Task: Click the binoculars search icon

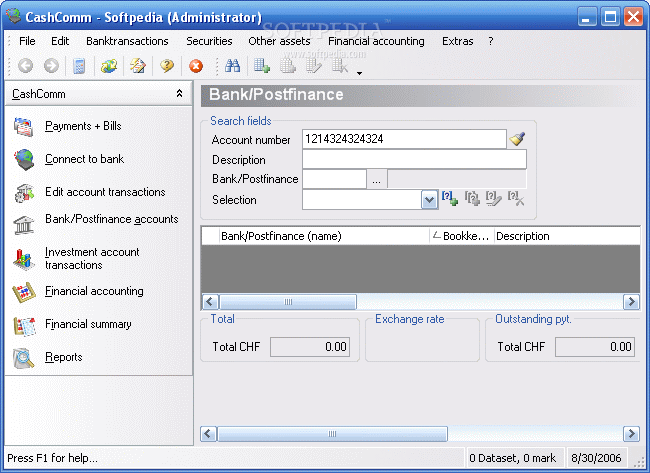Action: (232, 65)
